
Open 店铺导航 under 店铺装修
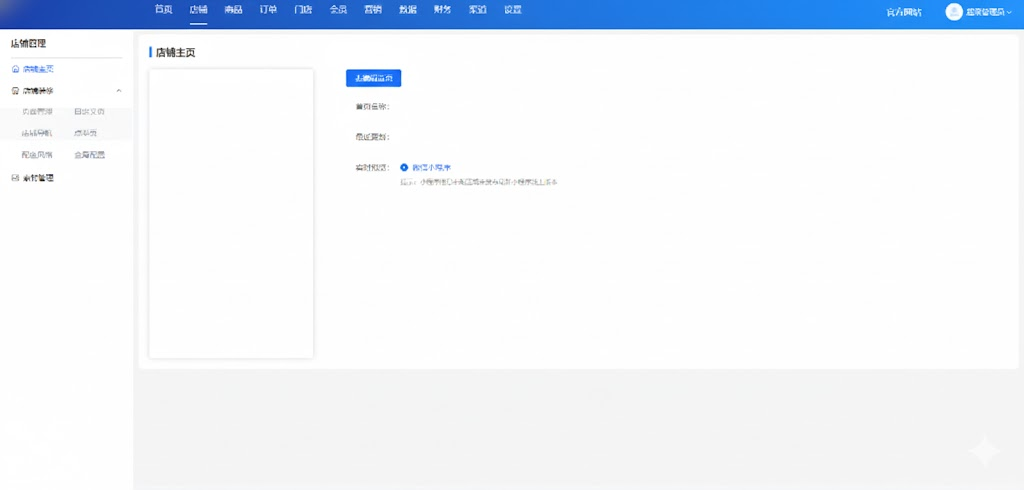pos(37,133)
